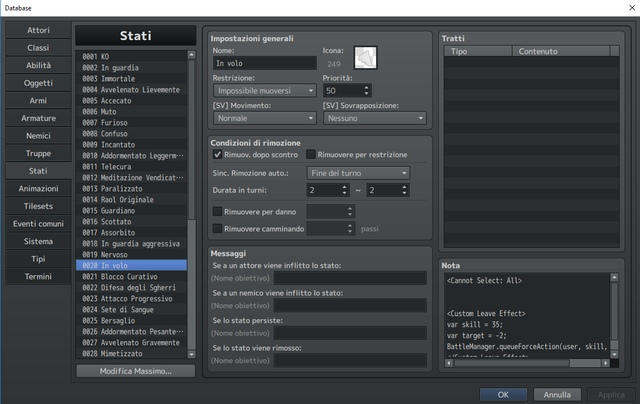Viewport: 640px width, 404px height.
Task: Select state 0021 Blocco Curativo
Action: tap(131, 277)
